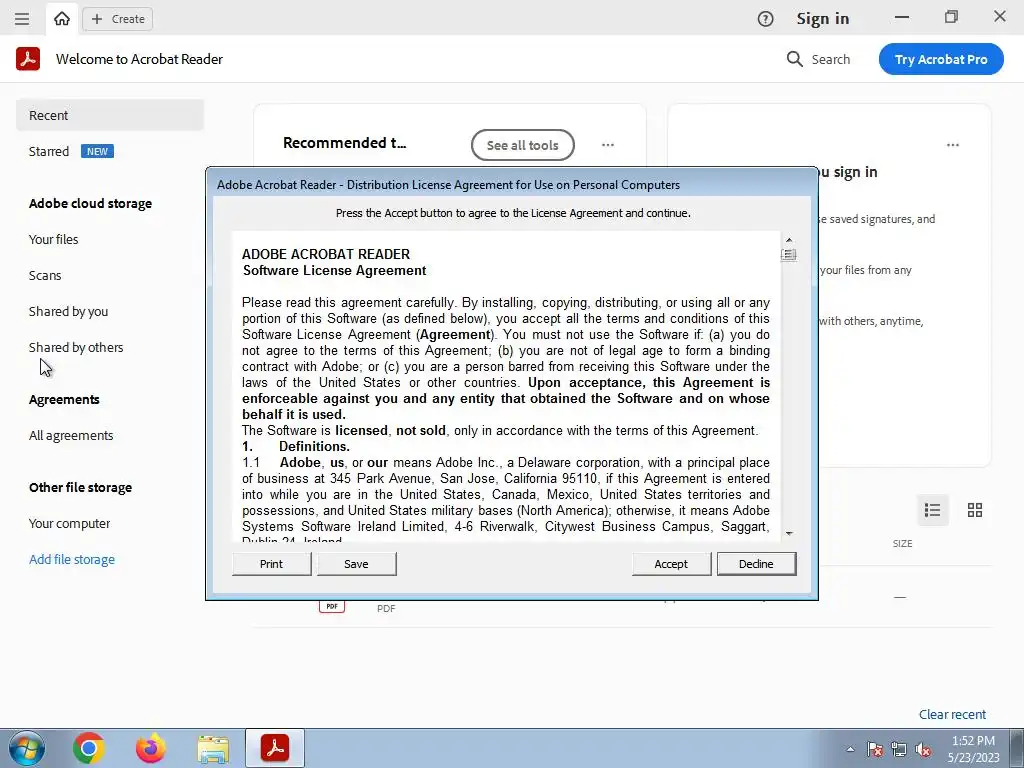1024x768 pixels.
Task: Open File Explorer from taskbar
Action: 213,749
